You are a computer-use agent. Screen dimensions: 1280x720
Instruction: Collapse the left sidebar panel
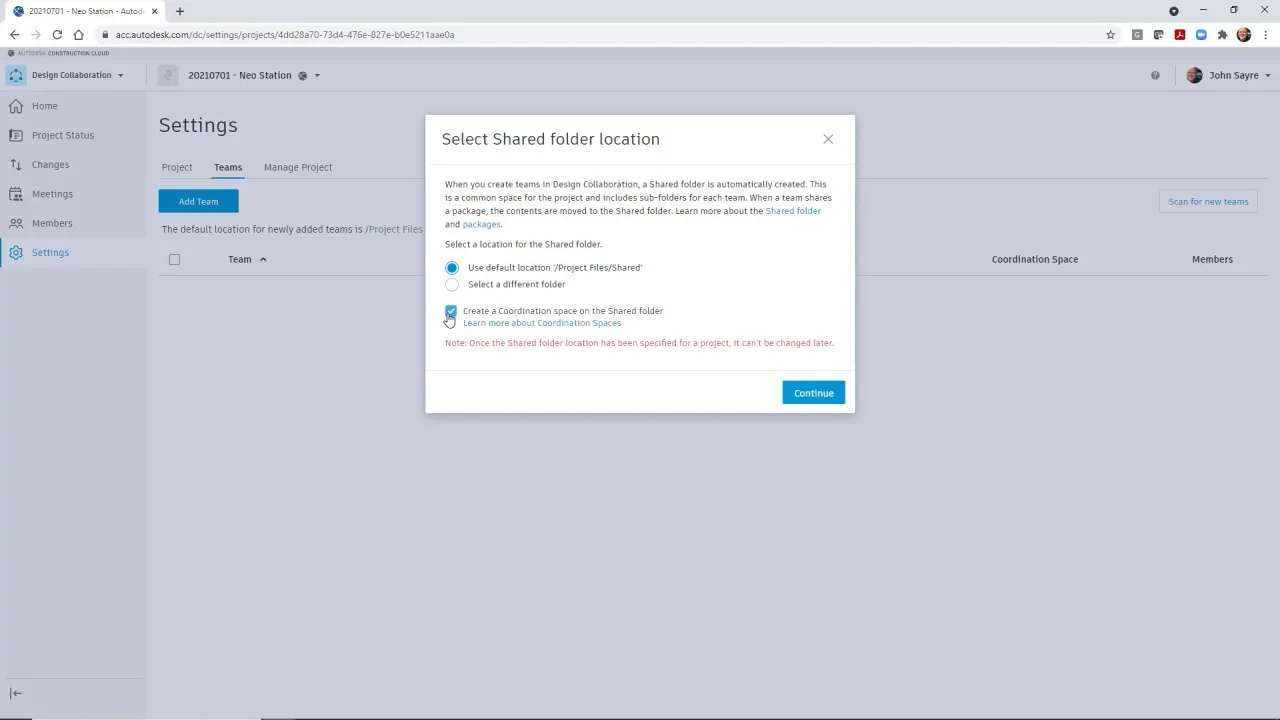click(x=15, y=693)
